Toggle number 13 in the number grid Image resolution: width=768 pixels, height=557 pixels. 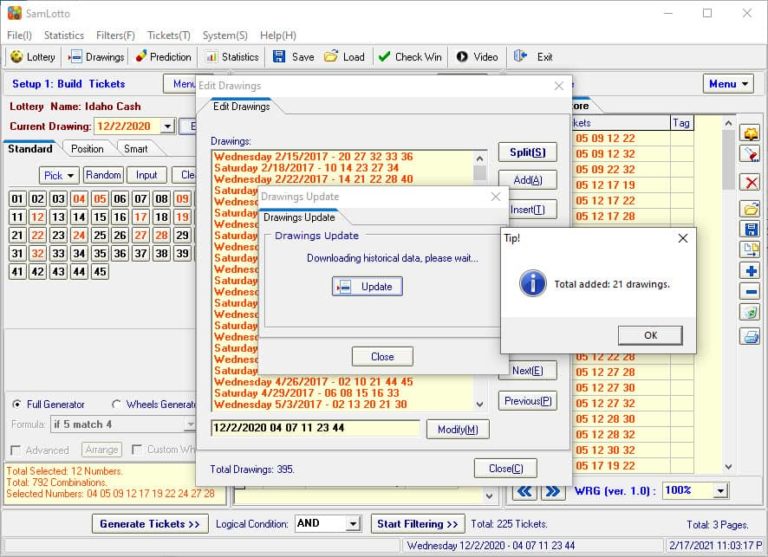(x=58, y=217)
